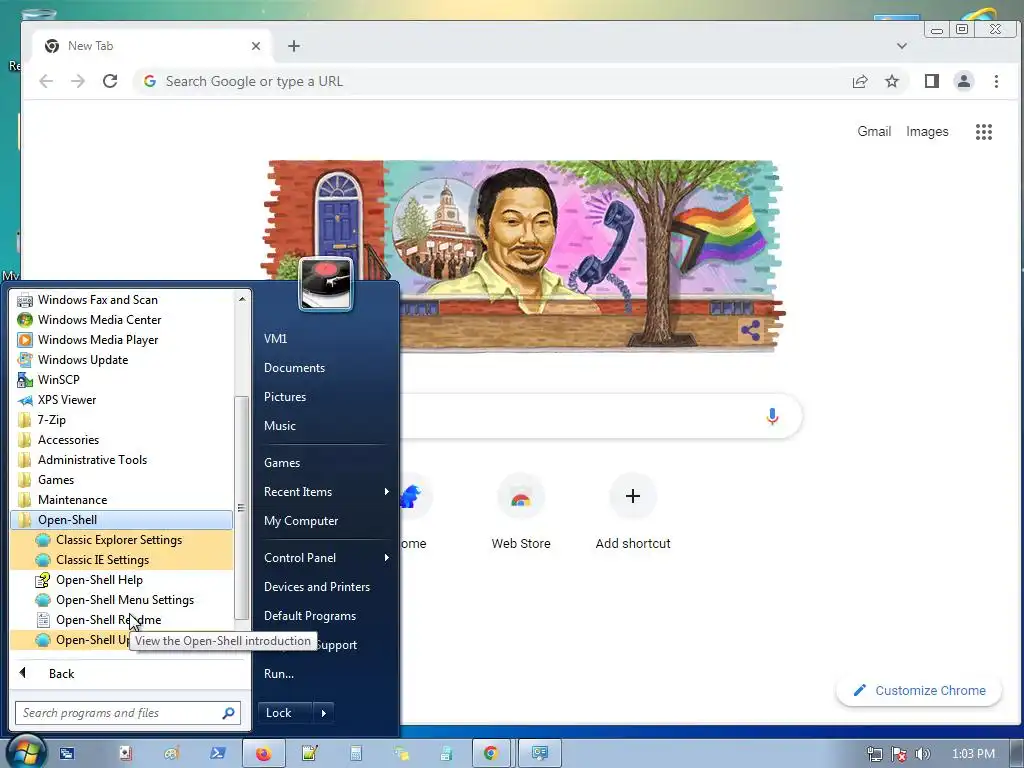Screen dimensions: 1024x768
Task: Open the Images link
Action: pyautogui.click(x=927, y=131)
